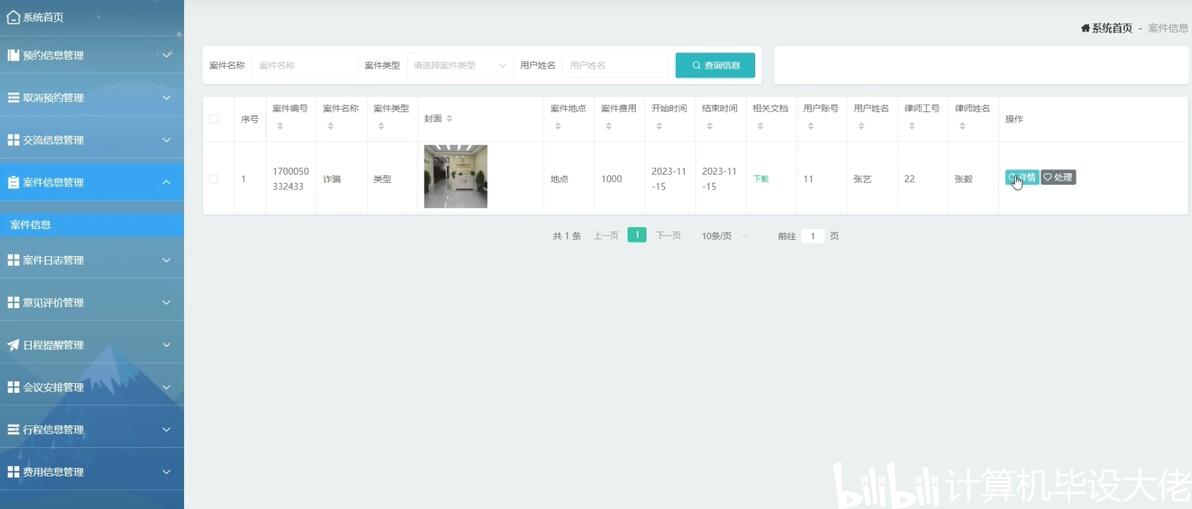
Task: Click the 查询信息 search button
Action: [715, 65]
